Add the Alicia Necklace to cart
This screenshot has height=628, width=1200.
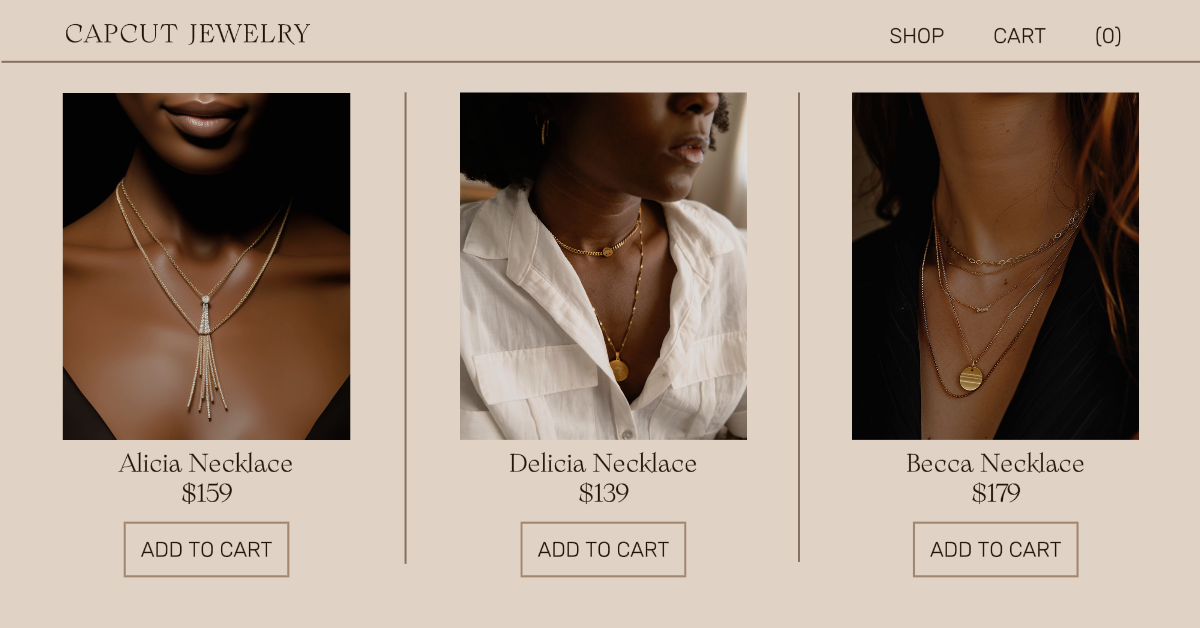206,549
